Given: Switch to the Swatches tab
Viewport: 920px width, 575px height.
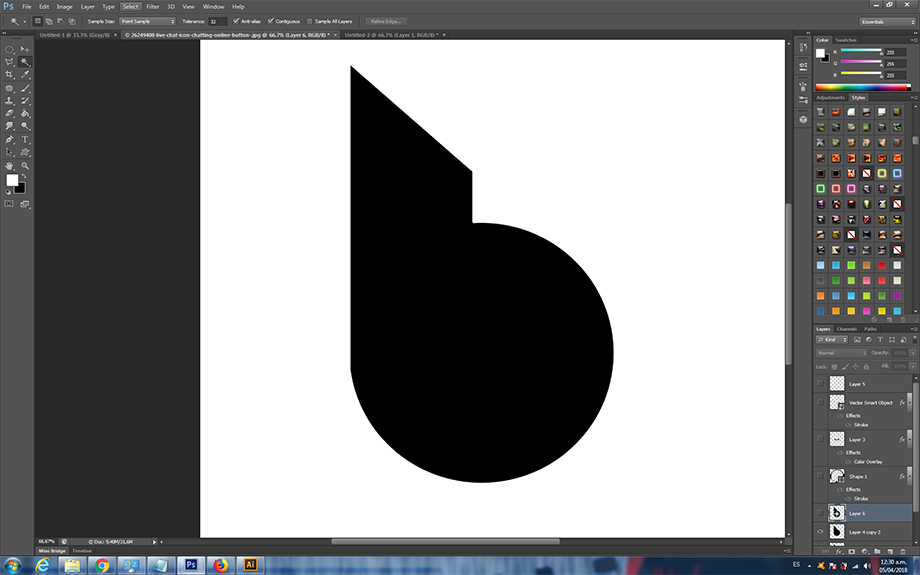Looking at the screenshot, I should click(x=846, y=40).
